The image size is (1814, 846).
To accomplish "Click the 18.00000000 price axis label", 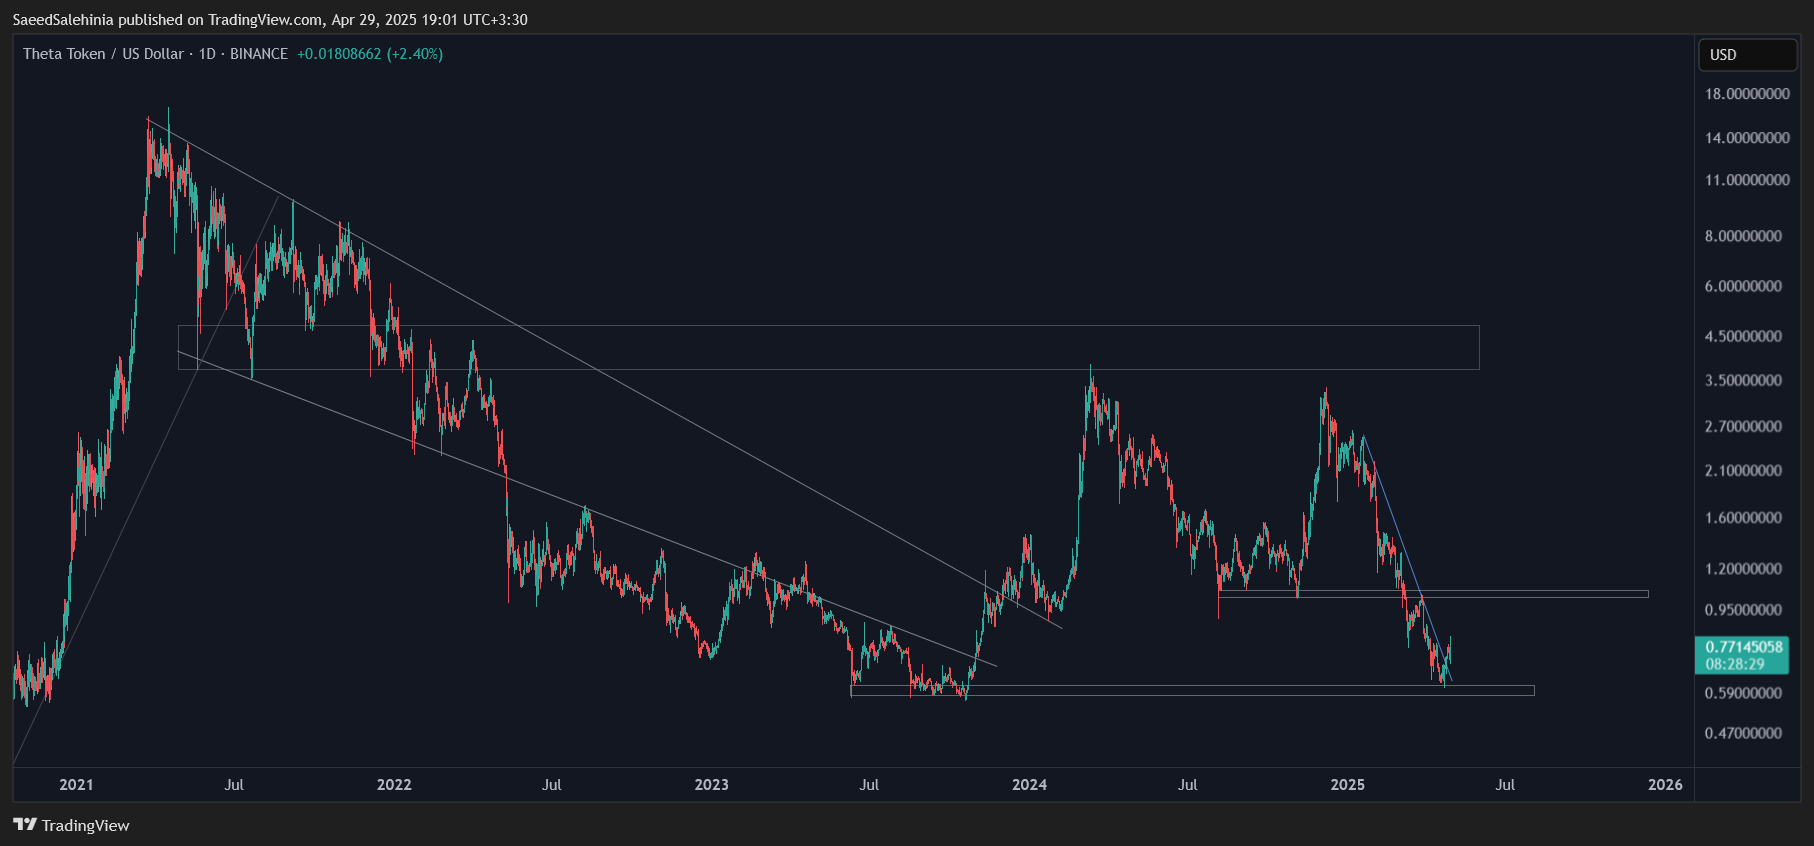I will (1747, 94).
